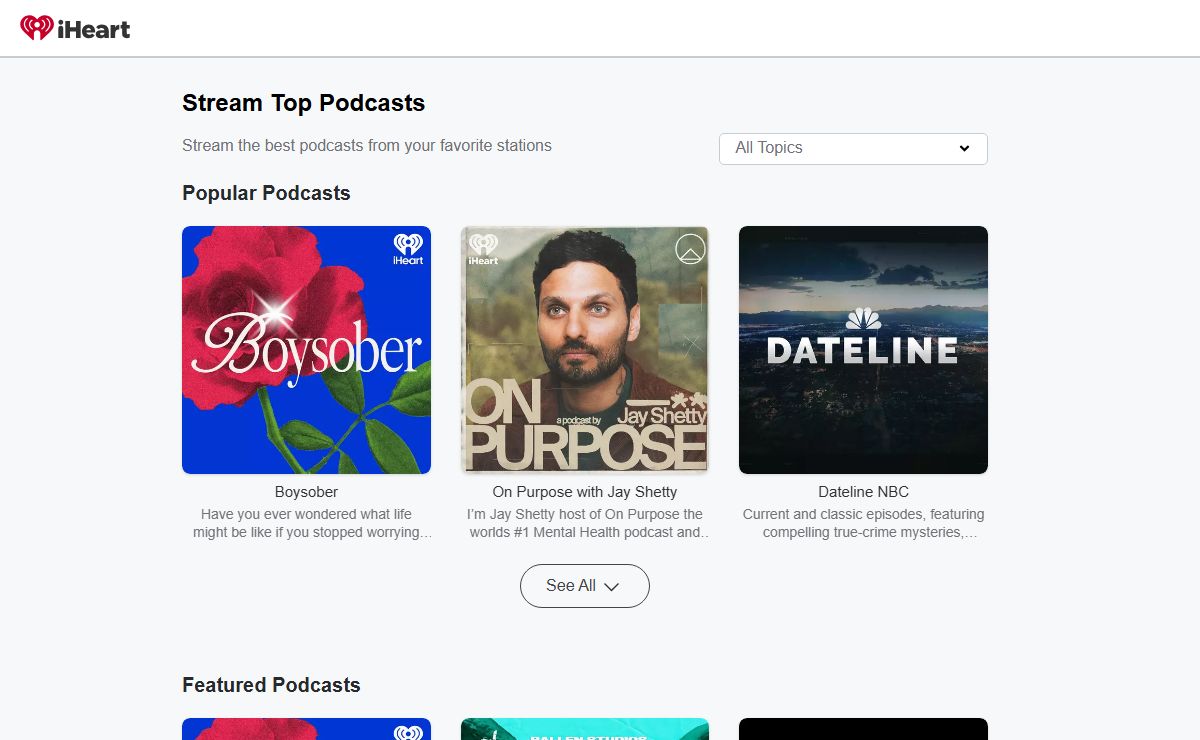1200x740 pixels.
Task: Click the Dateline true-crime description text
Action: point(864,523)
